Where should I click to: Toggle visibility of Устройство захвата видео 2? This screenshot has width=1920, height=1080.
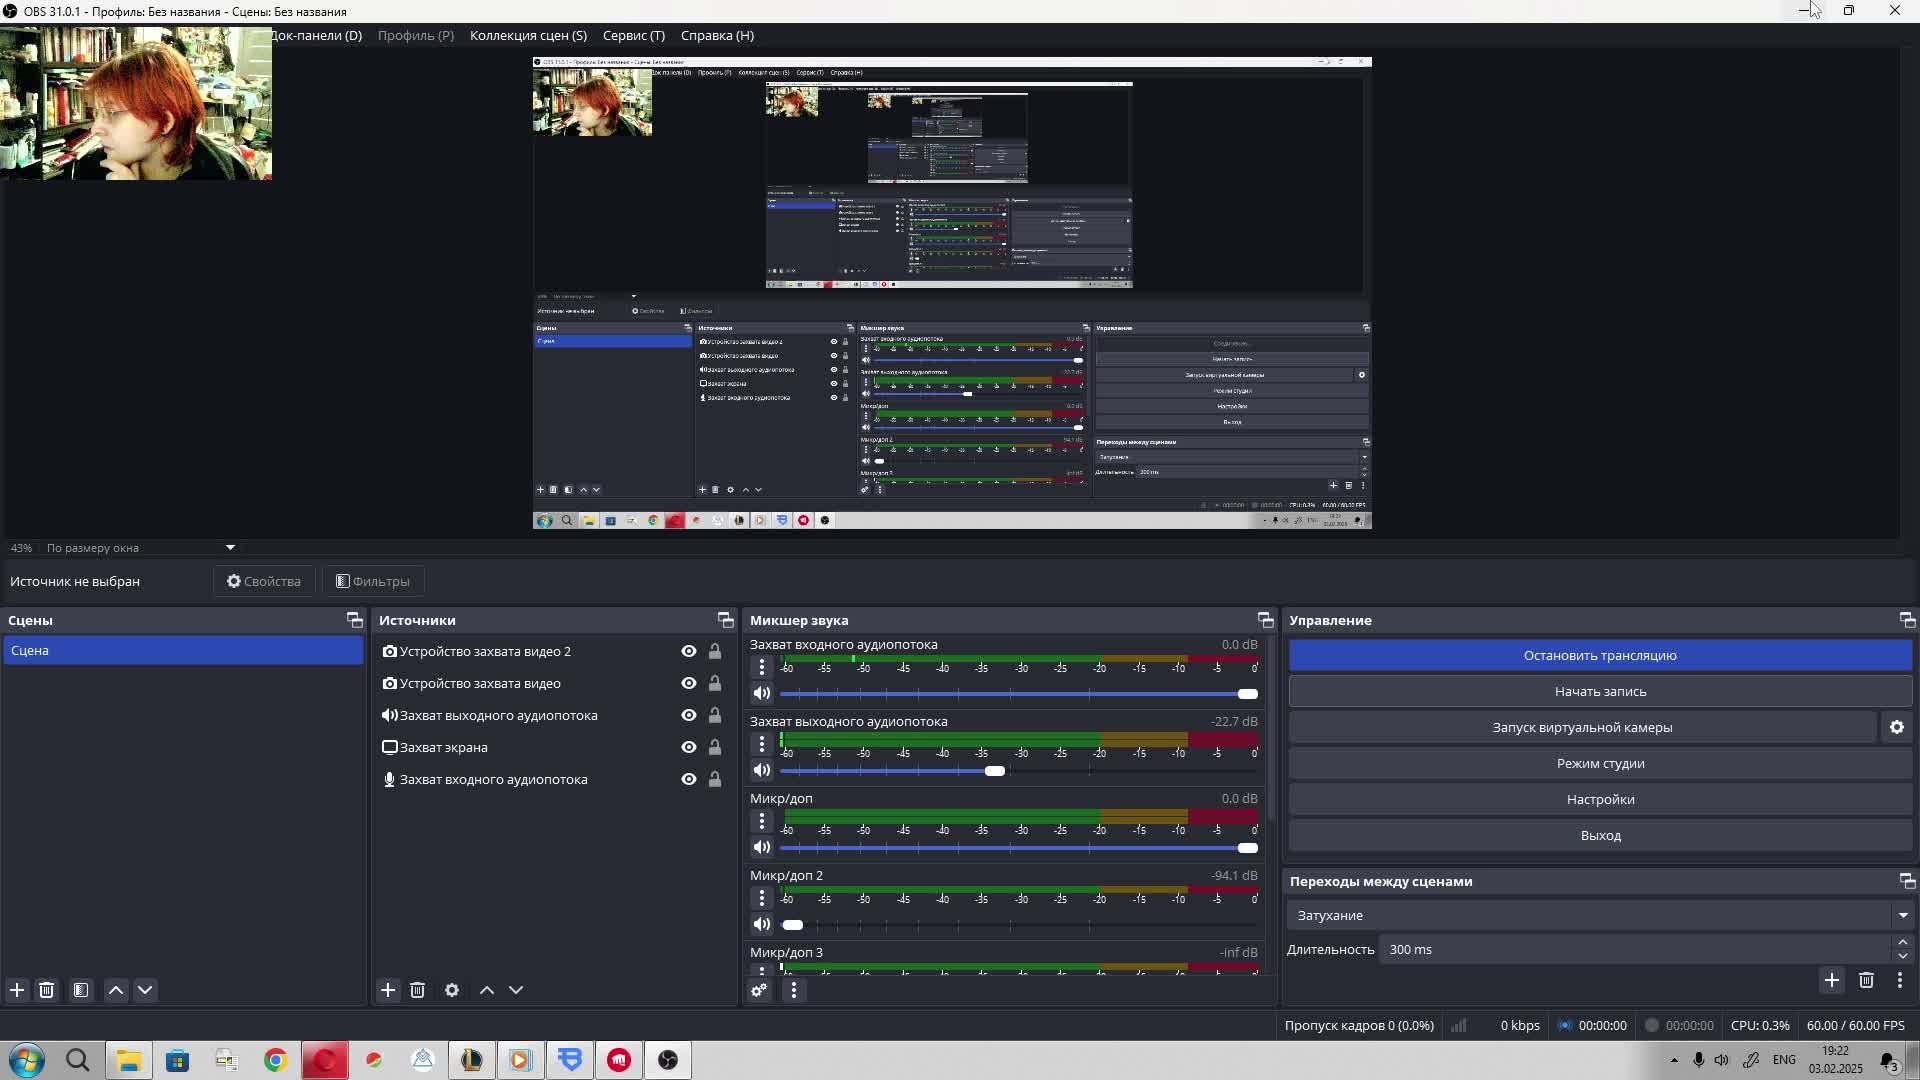click(x=689, y=651)
